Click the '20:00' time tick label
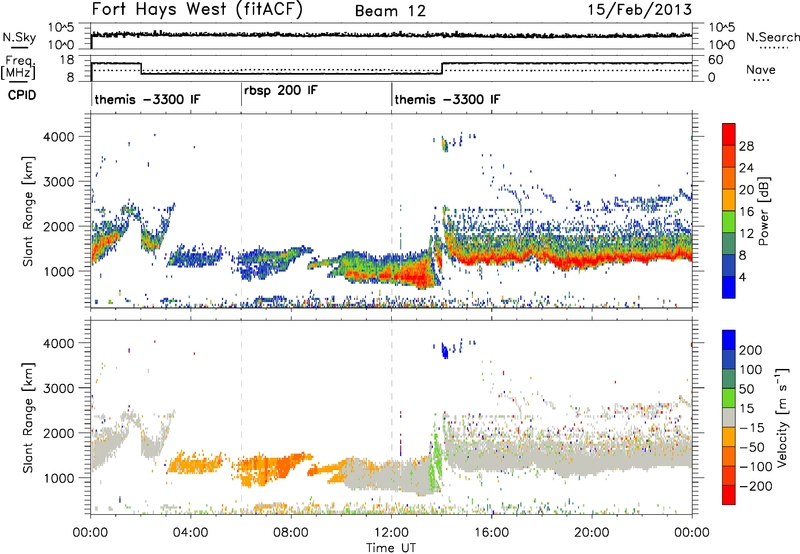Viewport: 800px width, 554px height. [592, 533]
